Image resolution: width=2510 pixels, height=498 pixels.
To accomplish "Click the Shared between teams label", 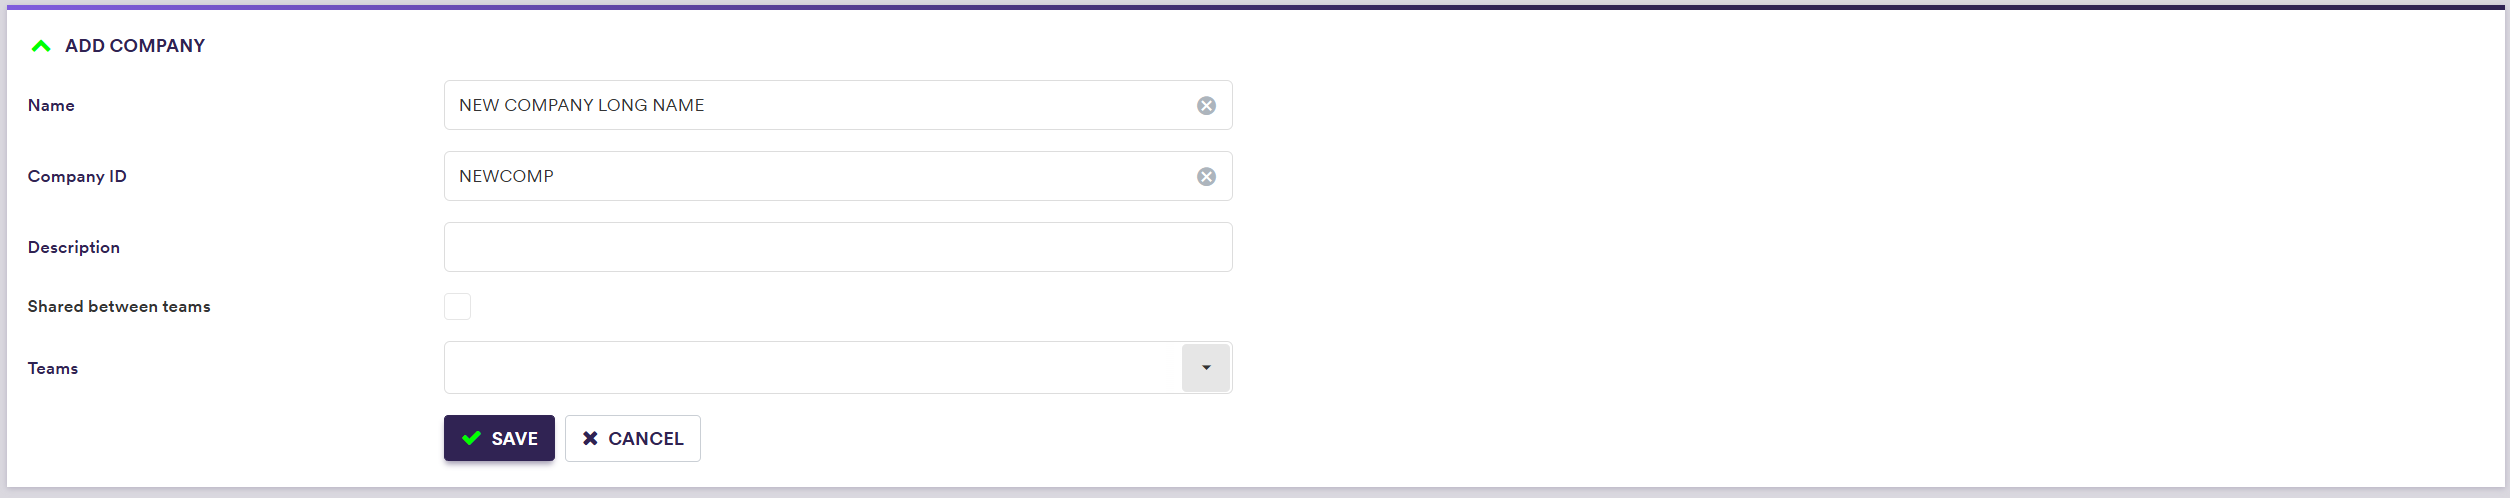I will [x=119, y=307].
